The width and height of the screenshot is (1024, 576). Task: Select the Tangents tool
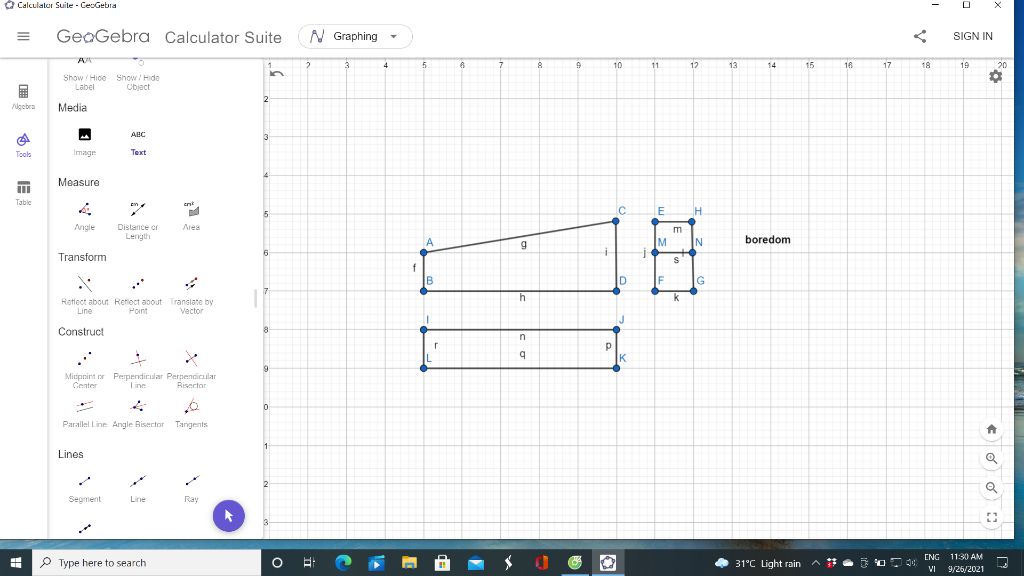pyautogui.click(x=191, y=413)
